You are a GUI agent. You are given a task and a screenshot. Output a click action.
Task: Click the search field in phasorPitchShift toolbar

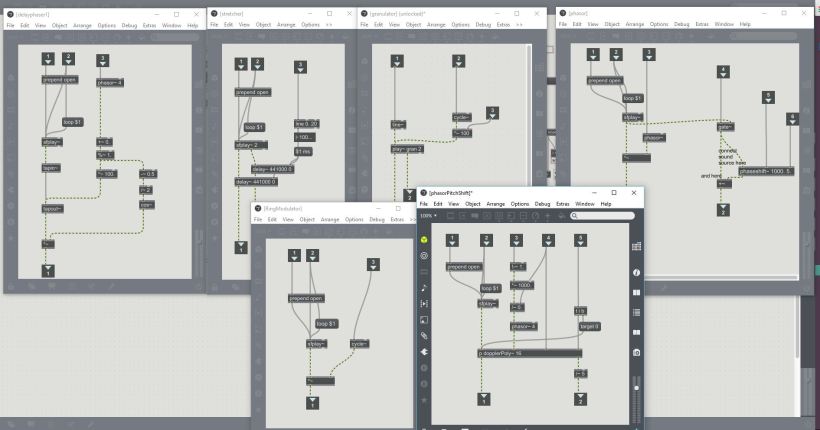(603, 215)
